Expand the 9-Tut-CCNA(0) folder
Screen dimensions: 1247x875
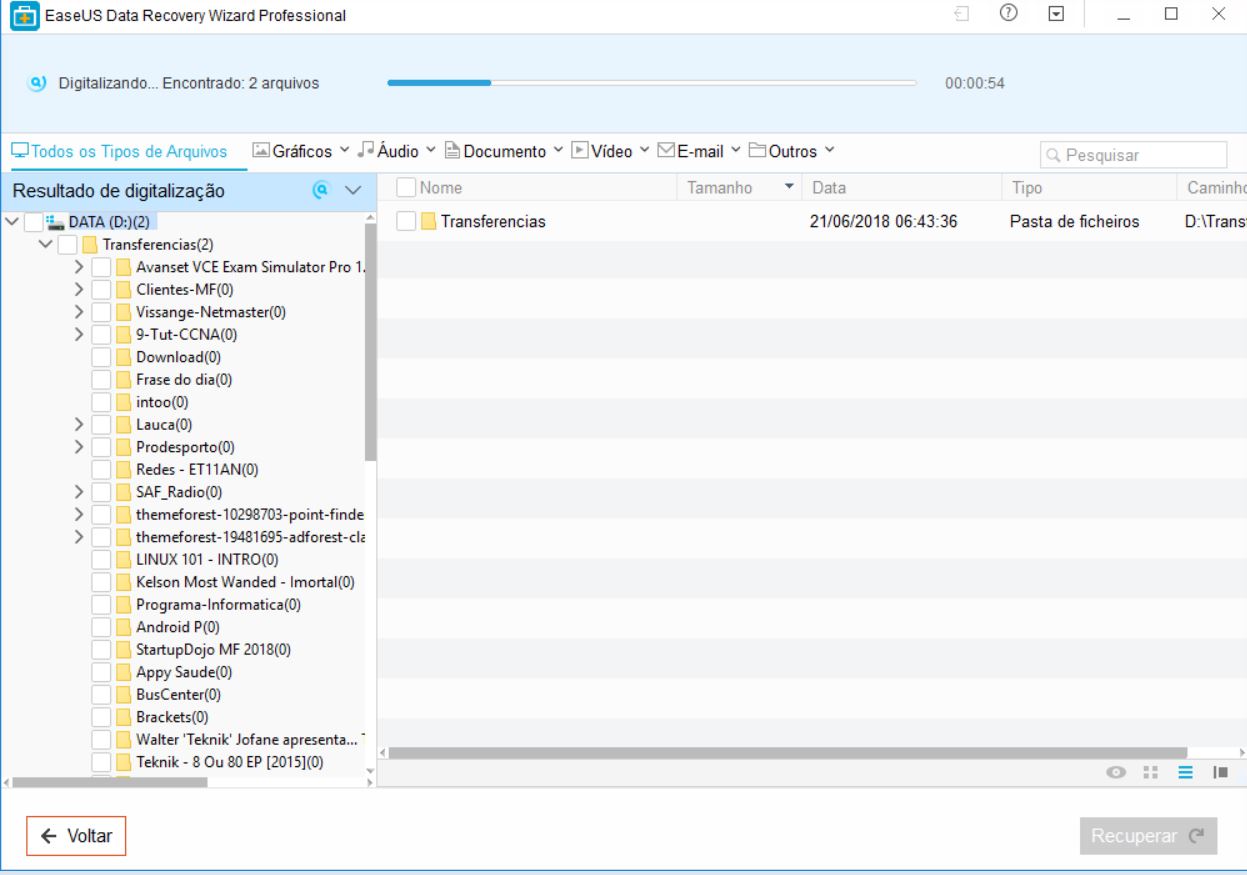click(x=79, y=335)
